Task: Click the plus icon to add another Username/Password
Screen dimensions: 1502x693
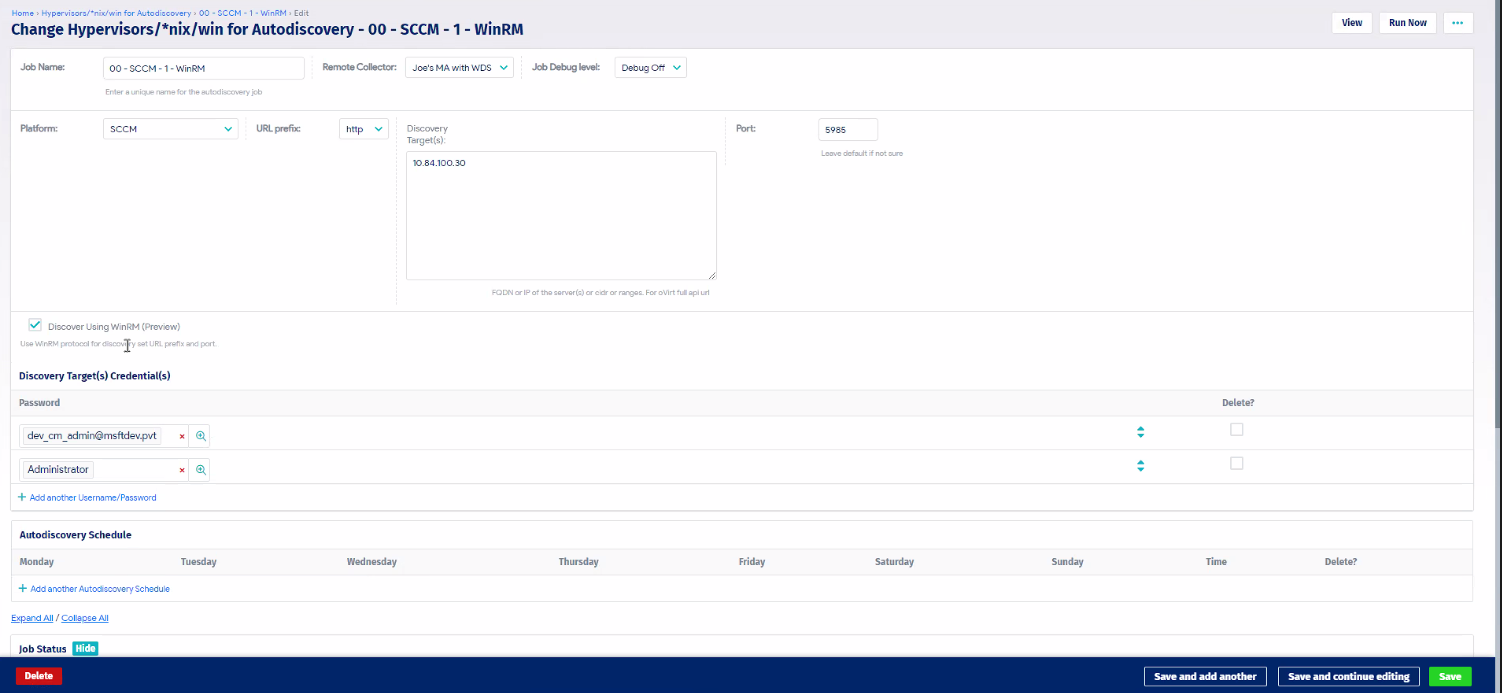Action: 21,497
